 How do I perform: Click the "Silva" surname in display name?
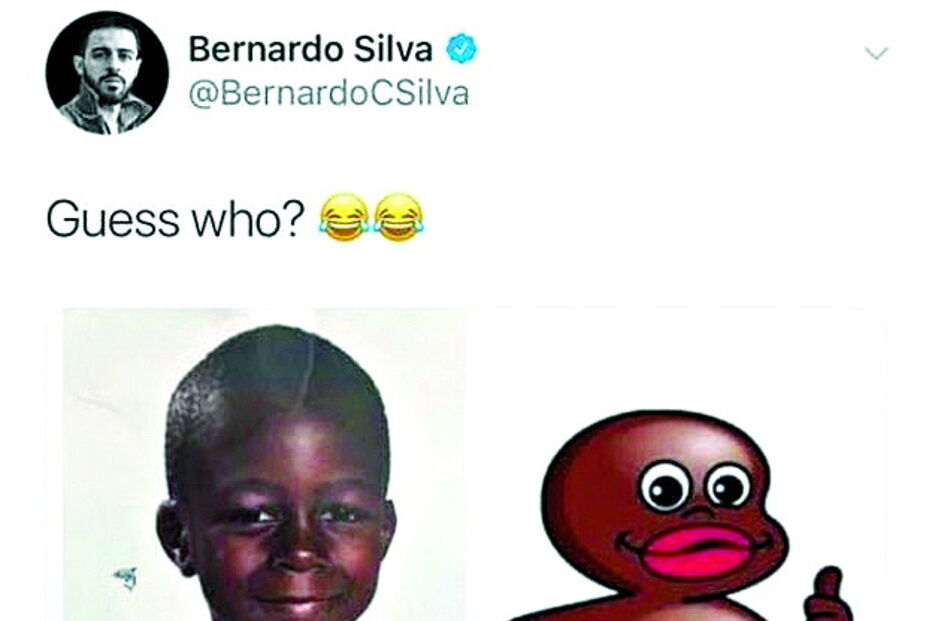point(393,49)
